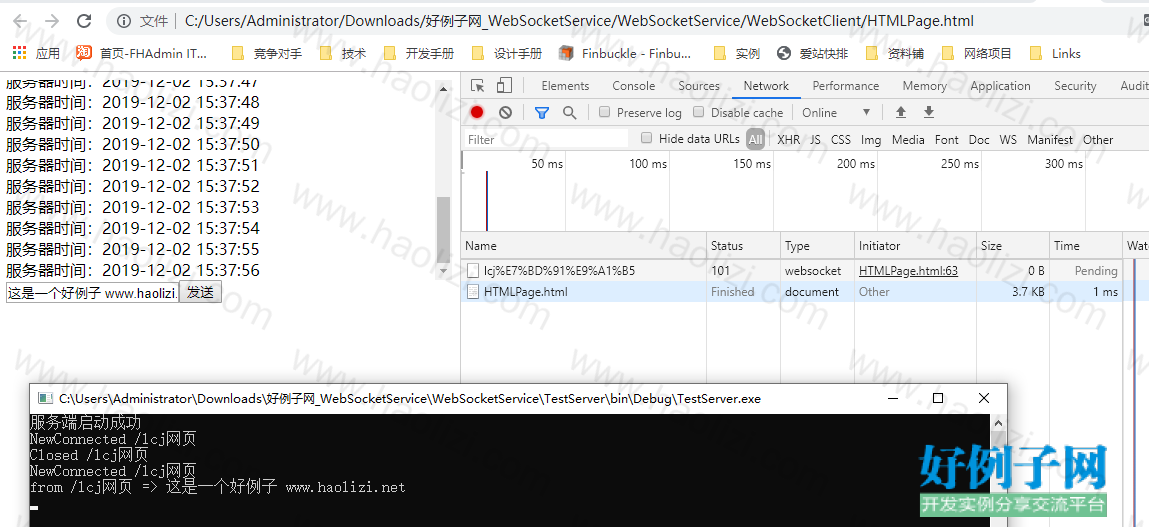Open the 设计手册 bookmark folder

pos(506,54)
